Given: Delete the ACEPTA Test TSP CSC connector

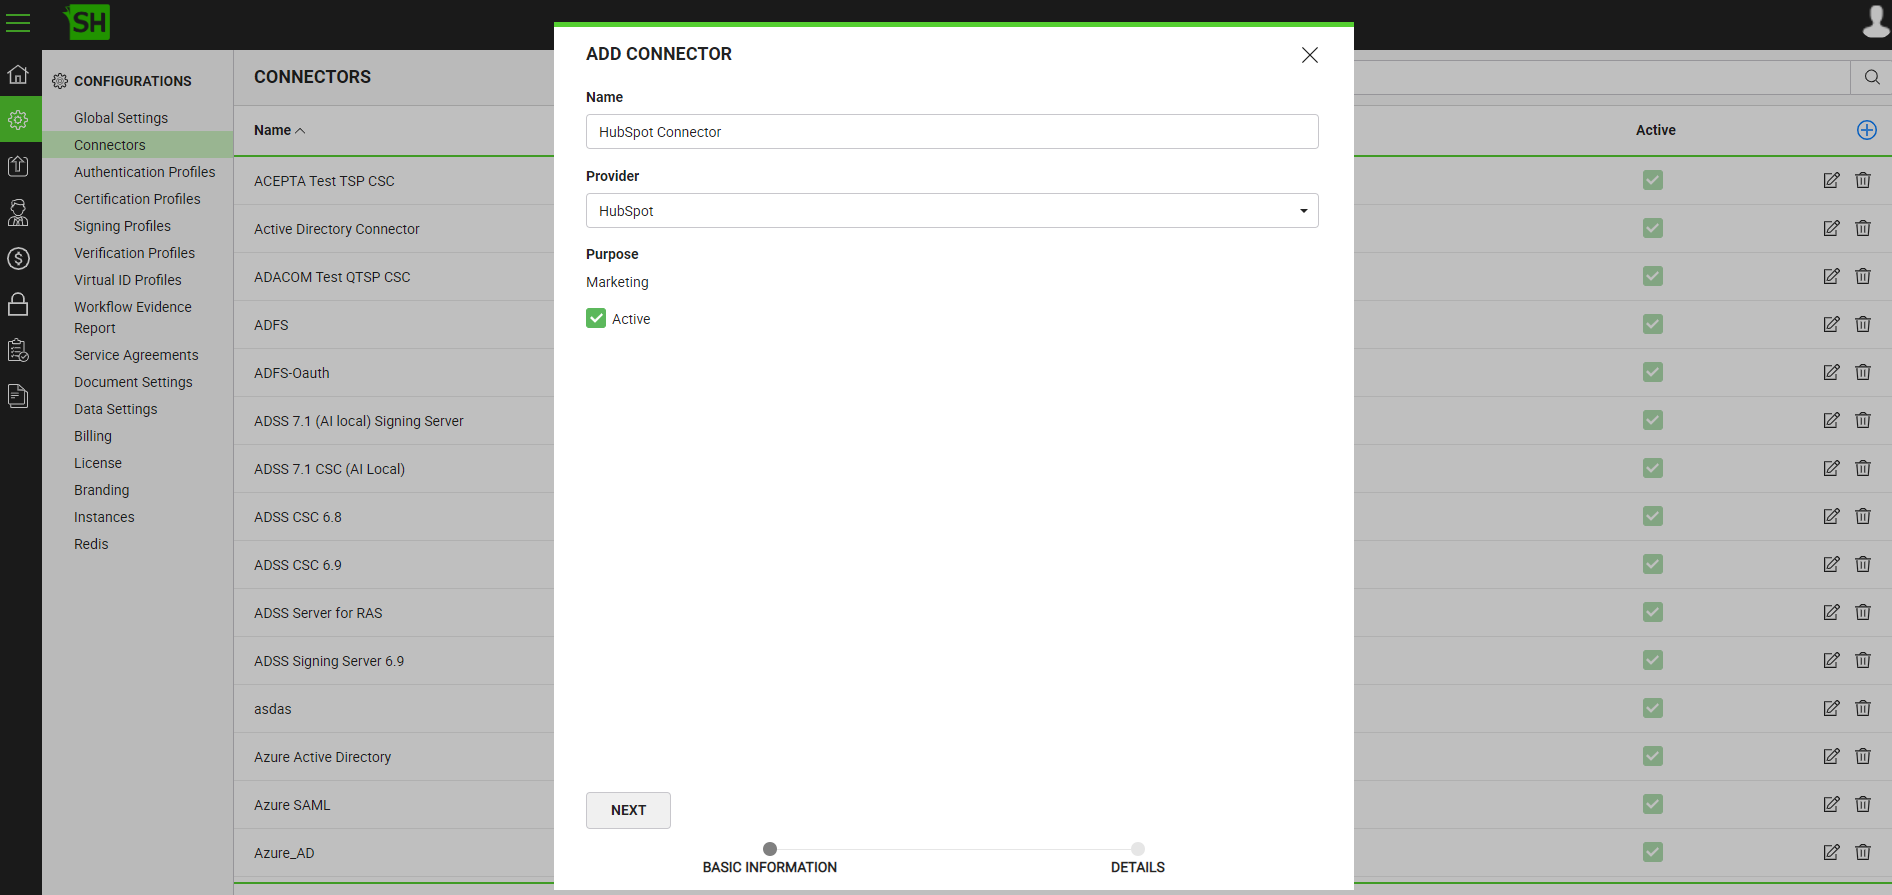Looking at the screenshot, I should tap(1863, 180).
